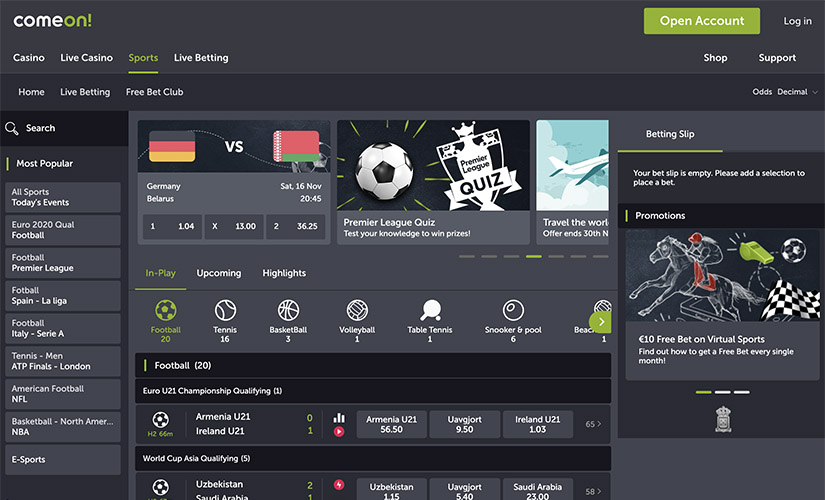Bet on Germany at 1.04
The height and width of the screenshot is (500, 825).
(x=172, y=226)
